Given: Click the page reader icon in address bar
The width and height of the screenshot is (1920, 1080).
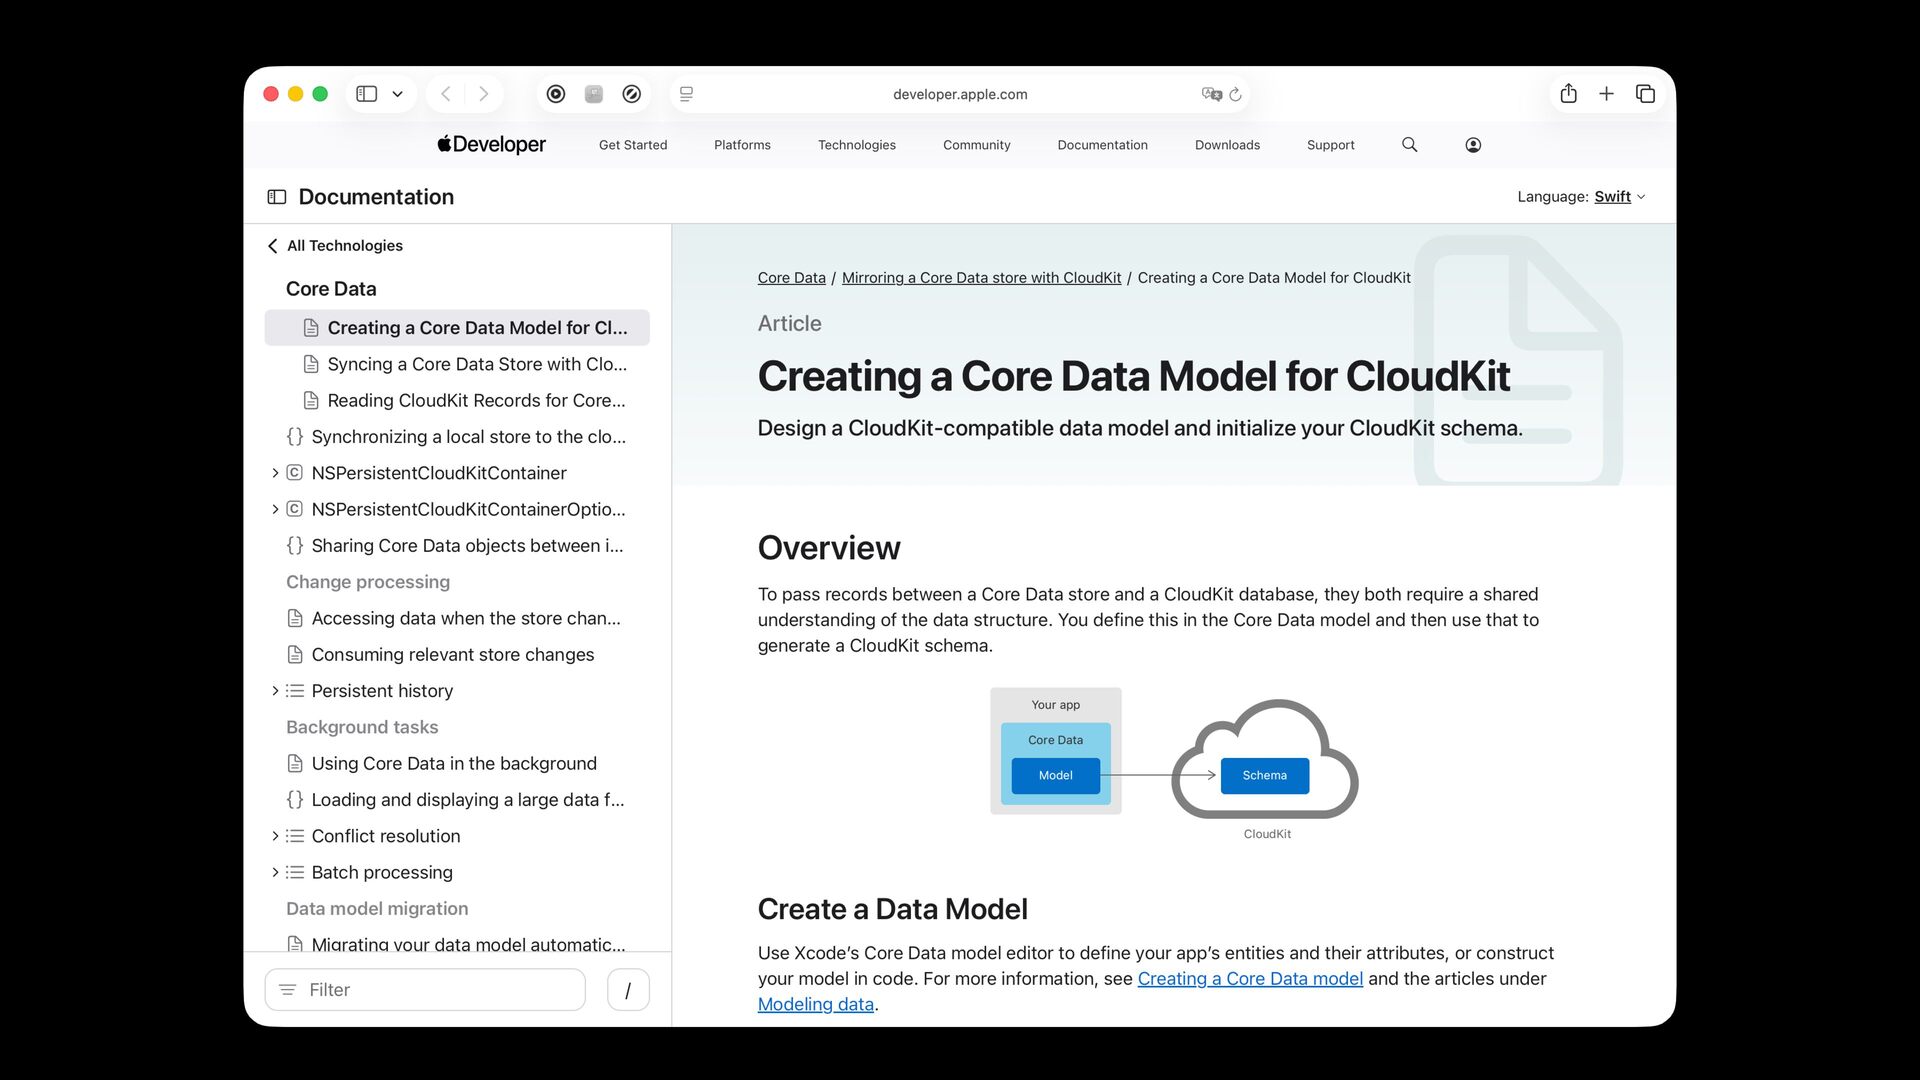Looking at the screenshot, I should click(686, 94).
